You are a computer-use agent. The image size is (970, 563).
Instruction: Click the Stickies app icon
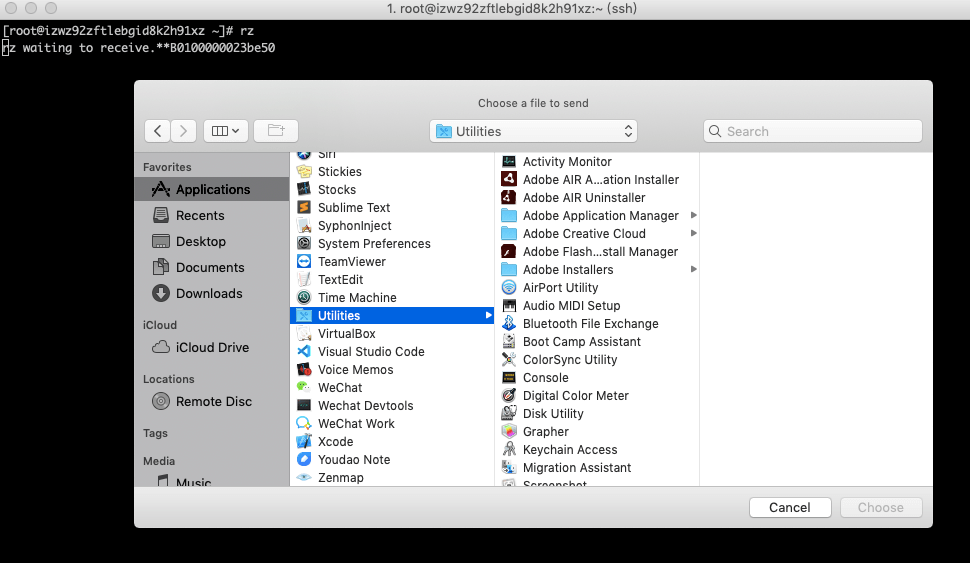pos(304,171)
